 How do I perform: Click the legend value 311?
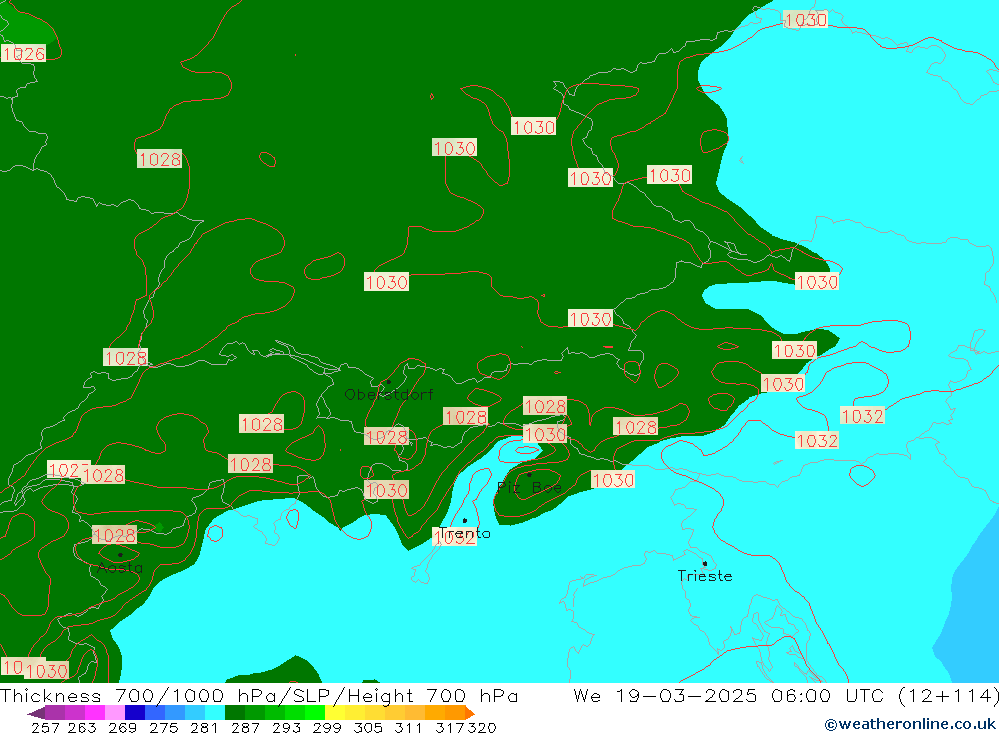click(x=408, y=727)
